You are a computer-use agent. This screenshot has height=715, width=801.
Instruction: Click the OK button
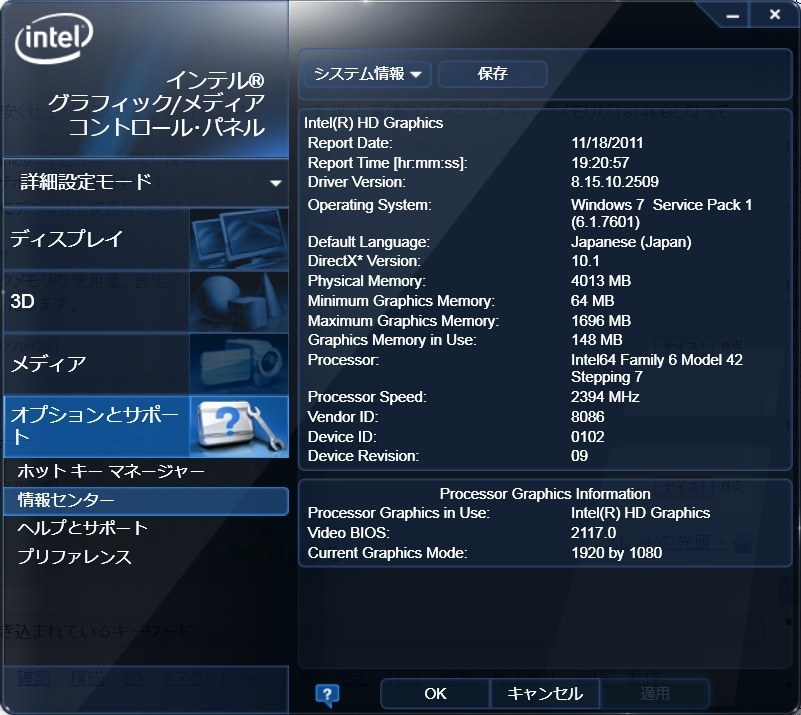435,694
